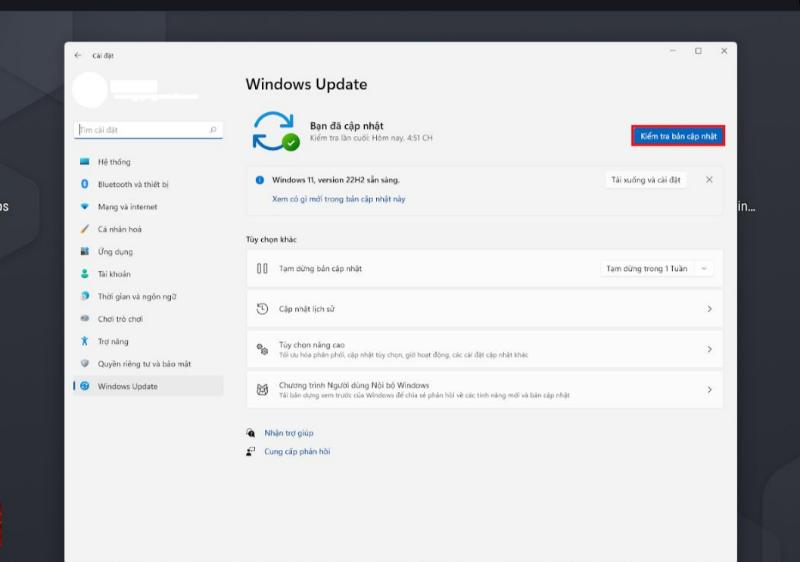Open Ứng dụng settings
This screenshot has height=562, width=800.
[148, 251]
